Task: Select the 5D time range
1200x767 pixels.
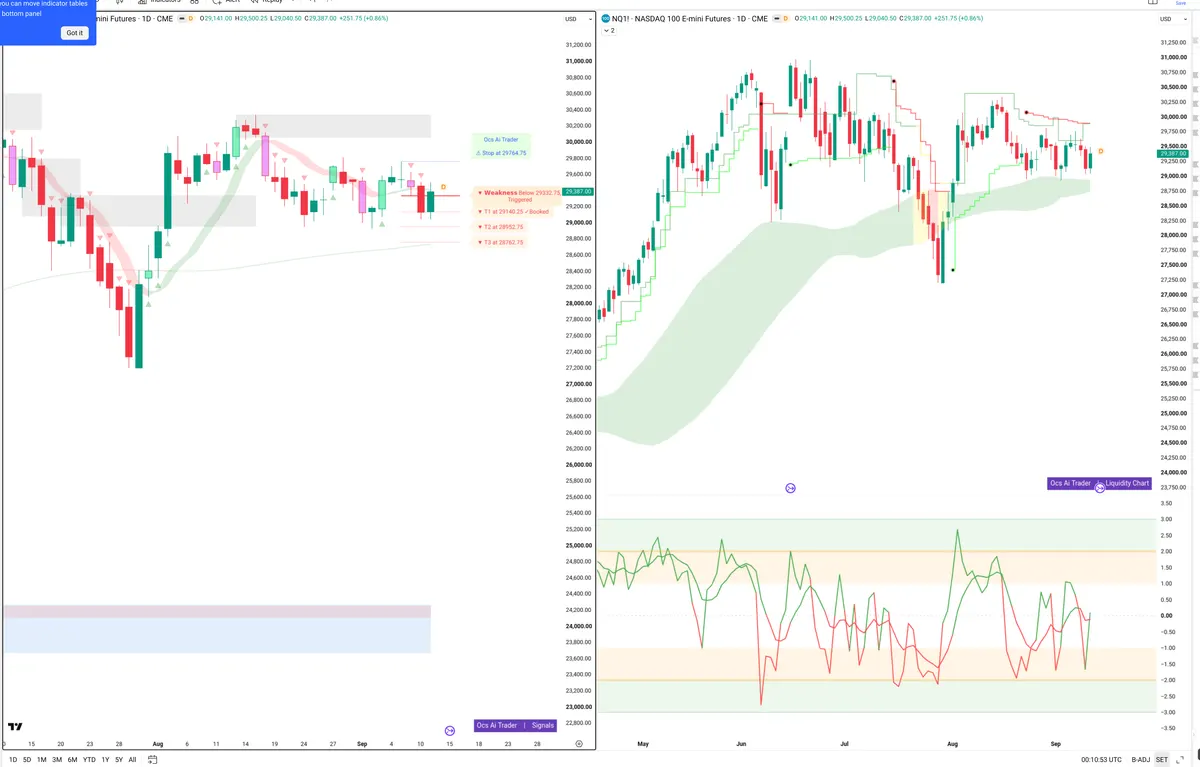Action: pyautogui.click(x=27, y=760)
